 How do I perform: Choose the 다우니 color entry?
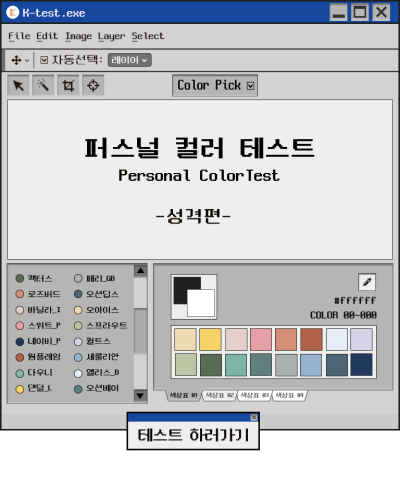pyautogui.click(x=34, y=372)
